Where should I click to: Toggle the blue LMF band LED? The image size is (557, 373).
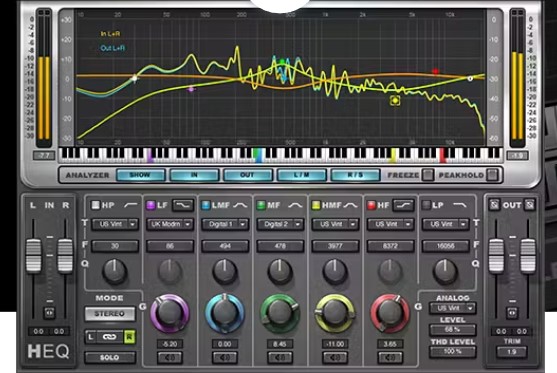pyautogui.click(x=206, y=205)
